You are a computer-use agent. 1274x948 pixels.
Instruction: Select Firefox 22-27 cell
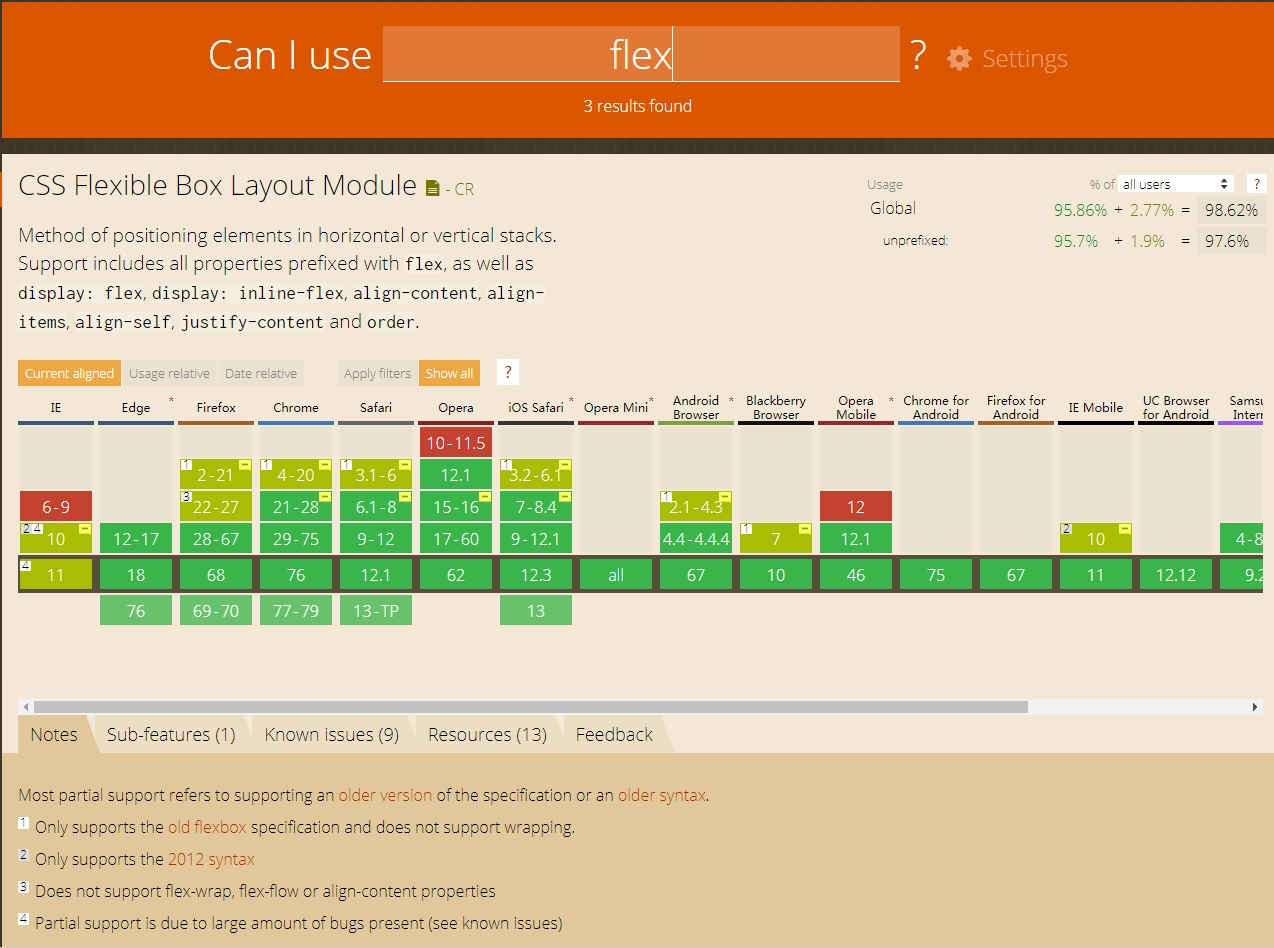point(216,507)
